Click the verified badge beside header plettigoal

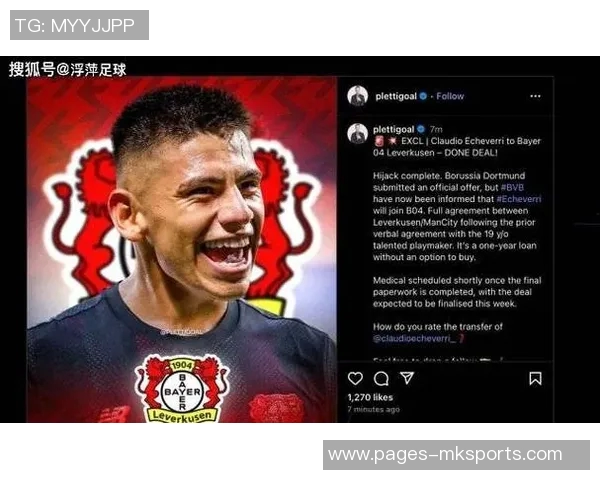[x=423, y=96]
